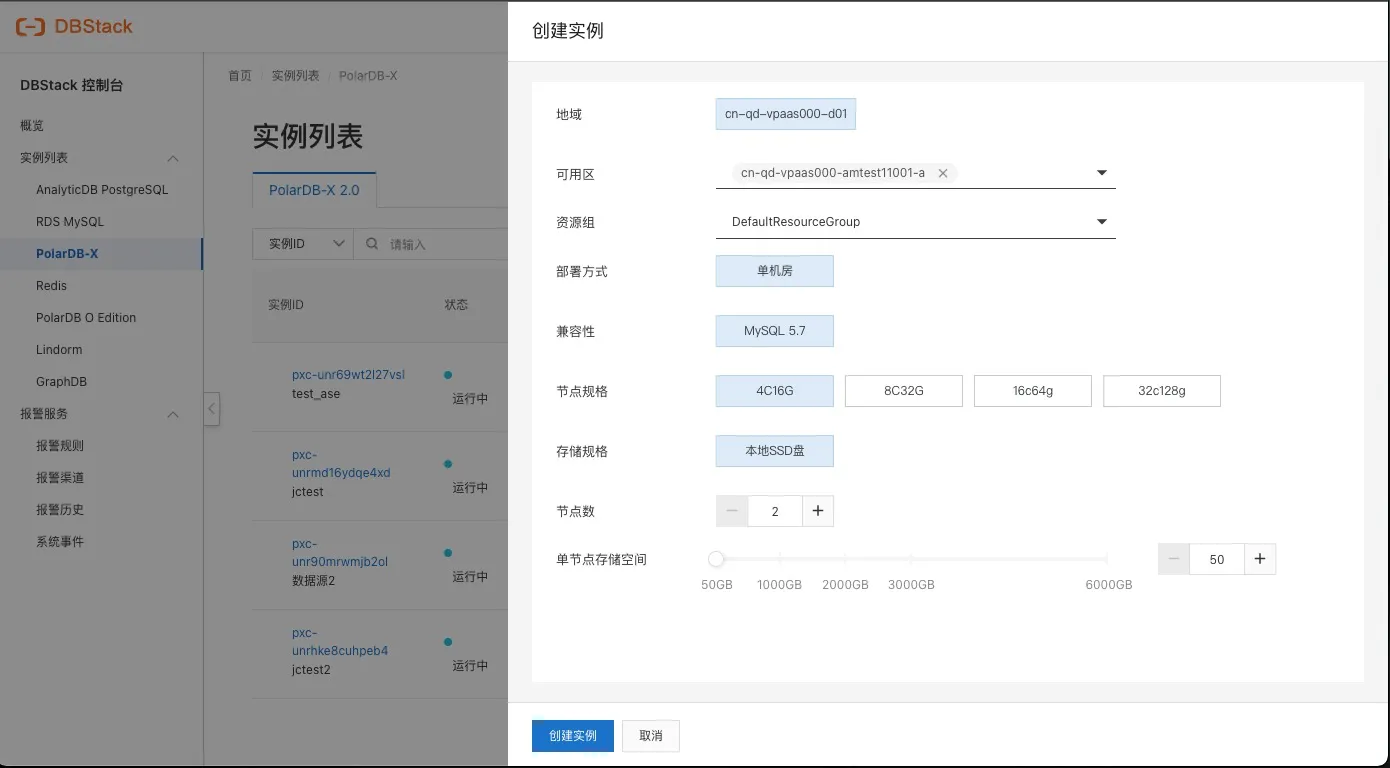Viewport: 1390px width, 768px height.
Task: Select 单机房 deployment mode
Action: (774, 271)
